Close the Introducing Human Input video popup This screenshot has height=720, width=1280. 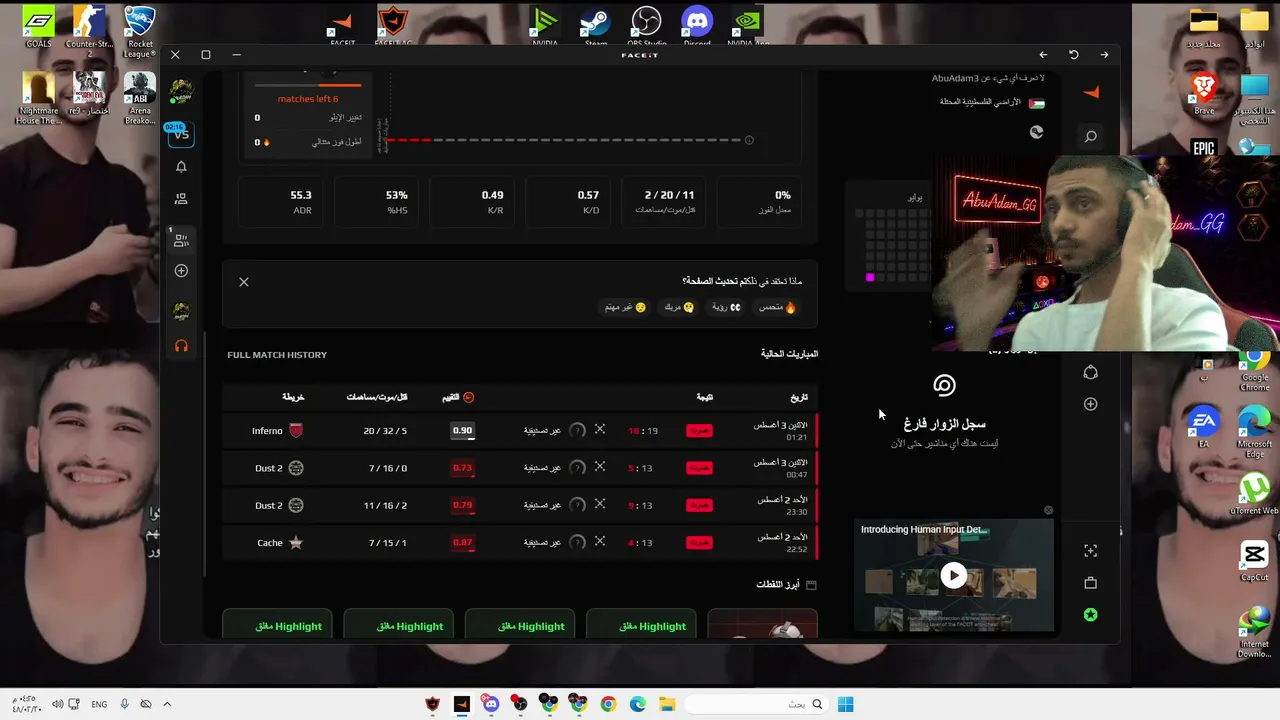[1048, 511]
